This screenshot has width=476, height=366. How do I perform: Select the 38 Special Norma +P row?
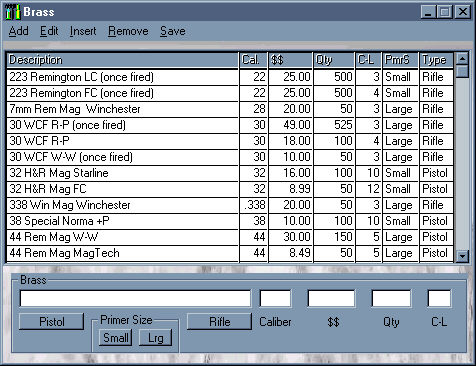point(230,221)
